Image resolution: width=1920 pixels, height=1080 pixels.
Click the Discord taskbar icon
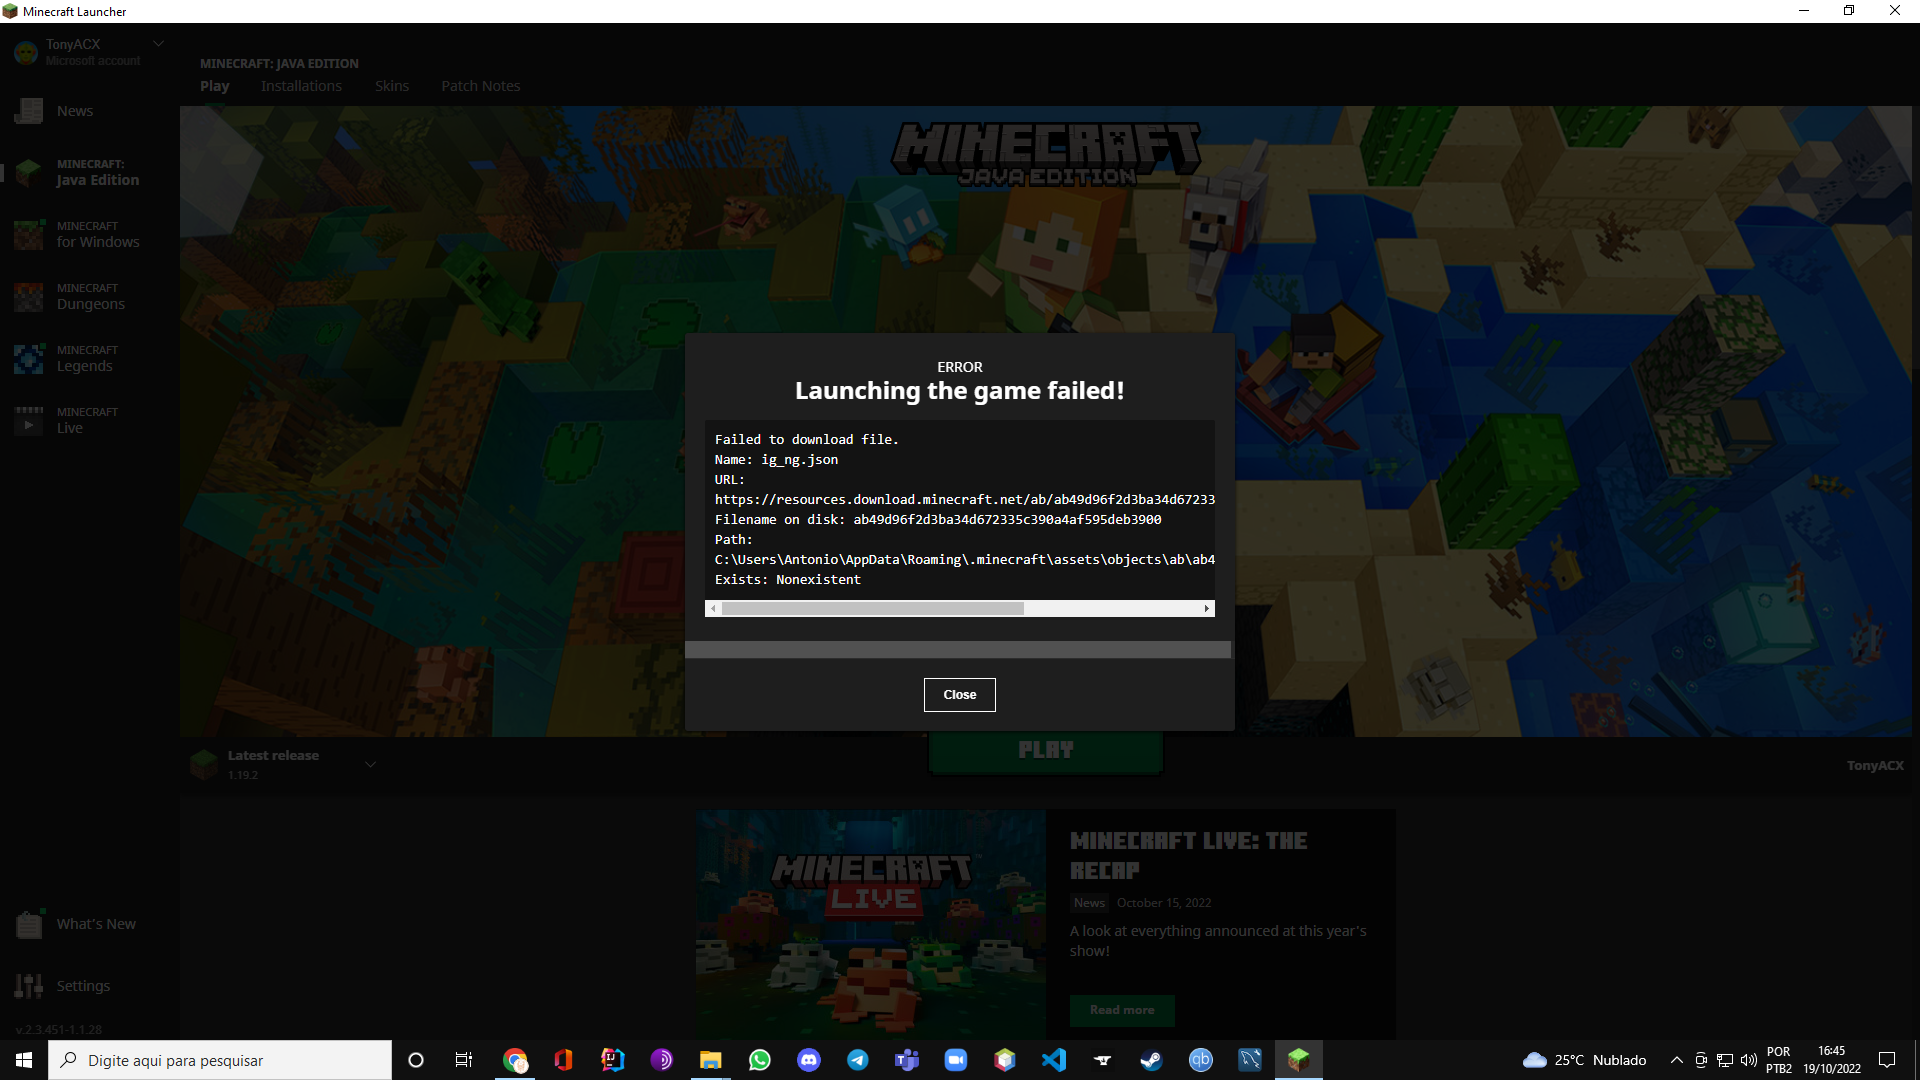pyautogui.click(x=809, y=1060)
